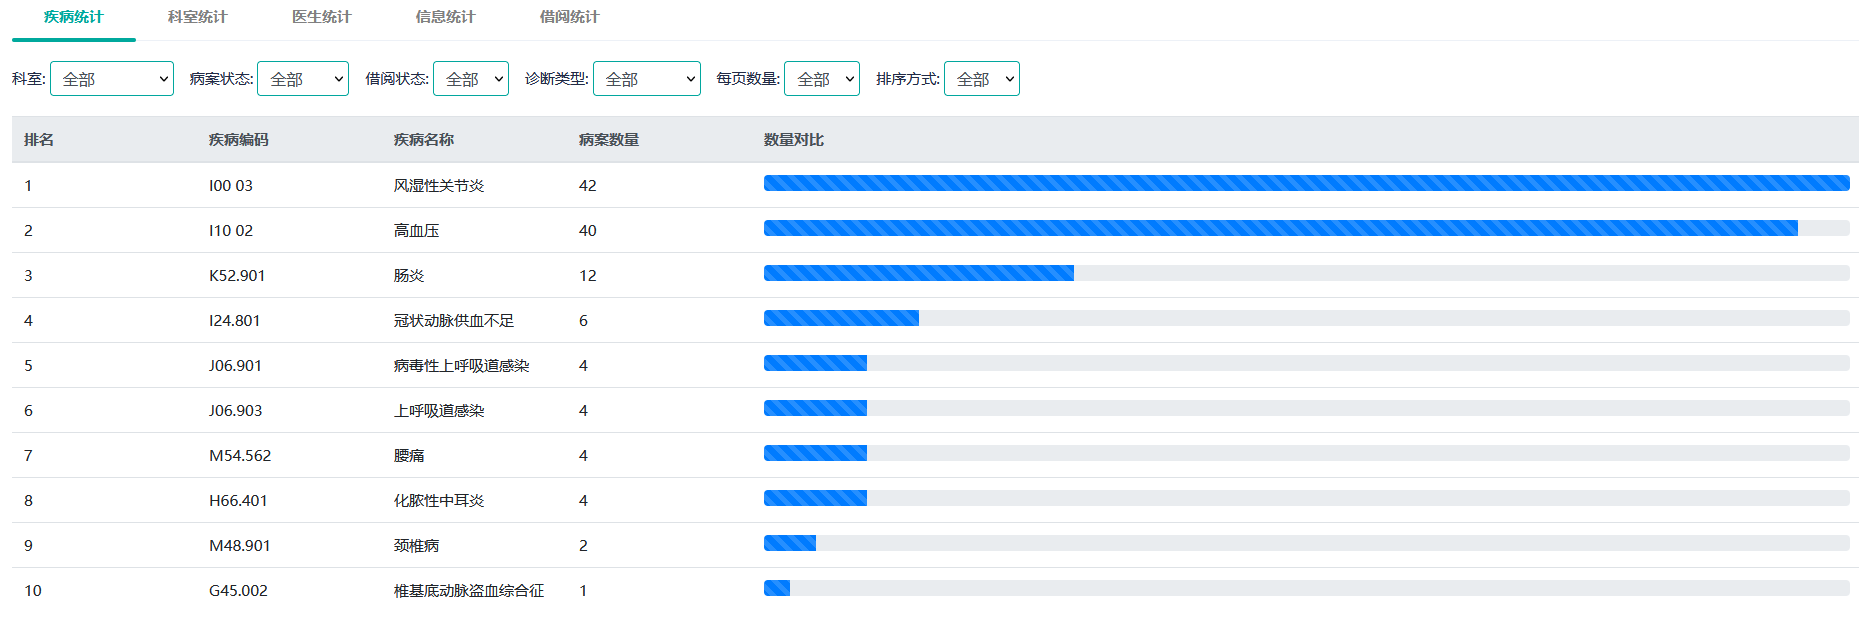This screenshot has width=1859, height=634.
Task: Expand the 诊断类型 dropdown
Action: tap(647, 79)
